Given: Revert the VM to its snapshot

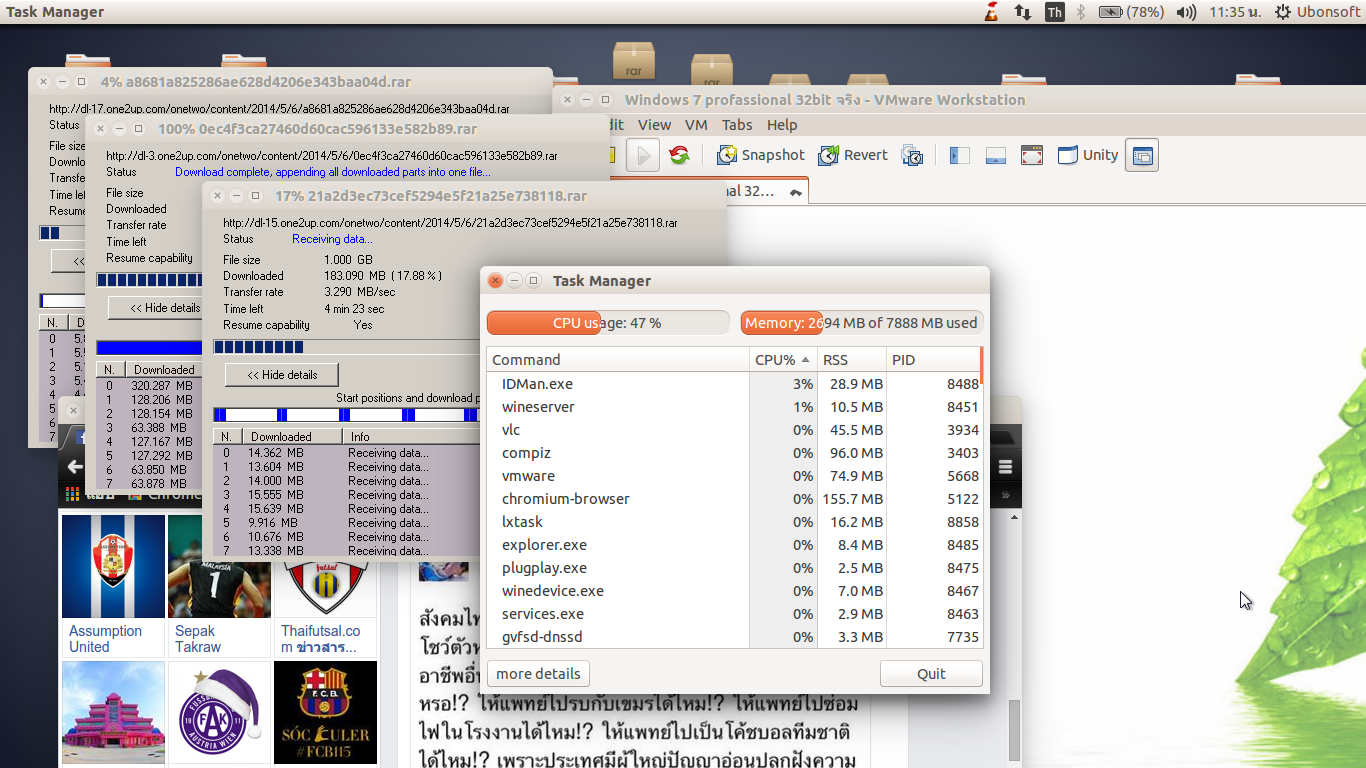Looking at the screenshot, I should pyautogui.click(x=853, y=155).
